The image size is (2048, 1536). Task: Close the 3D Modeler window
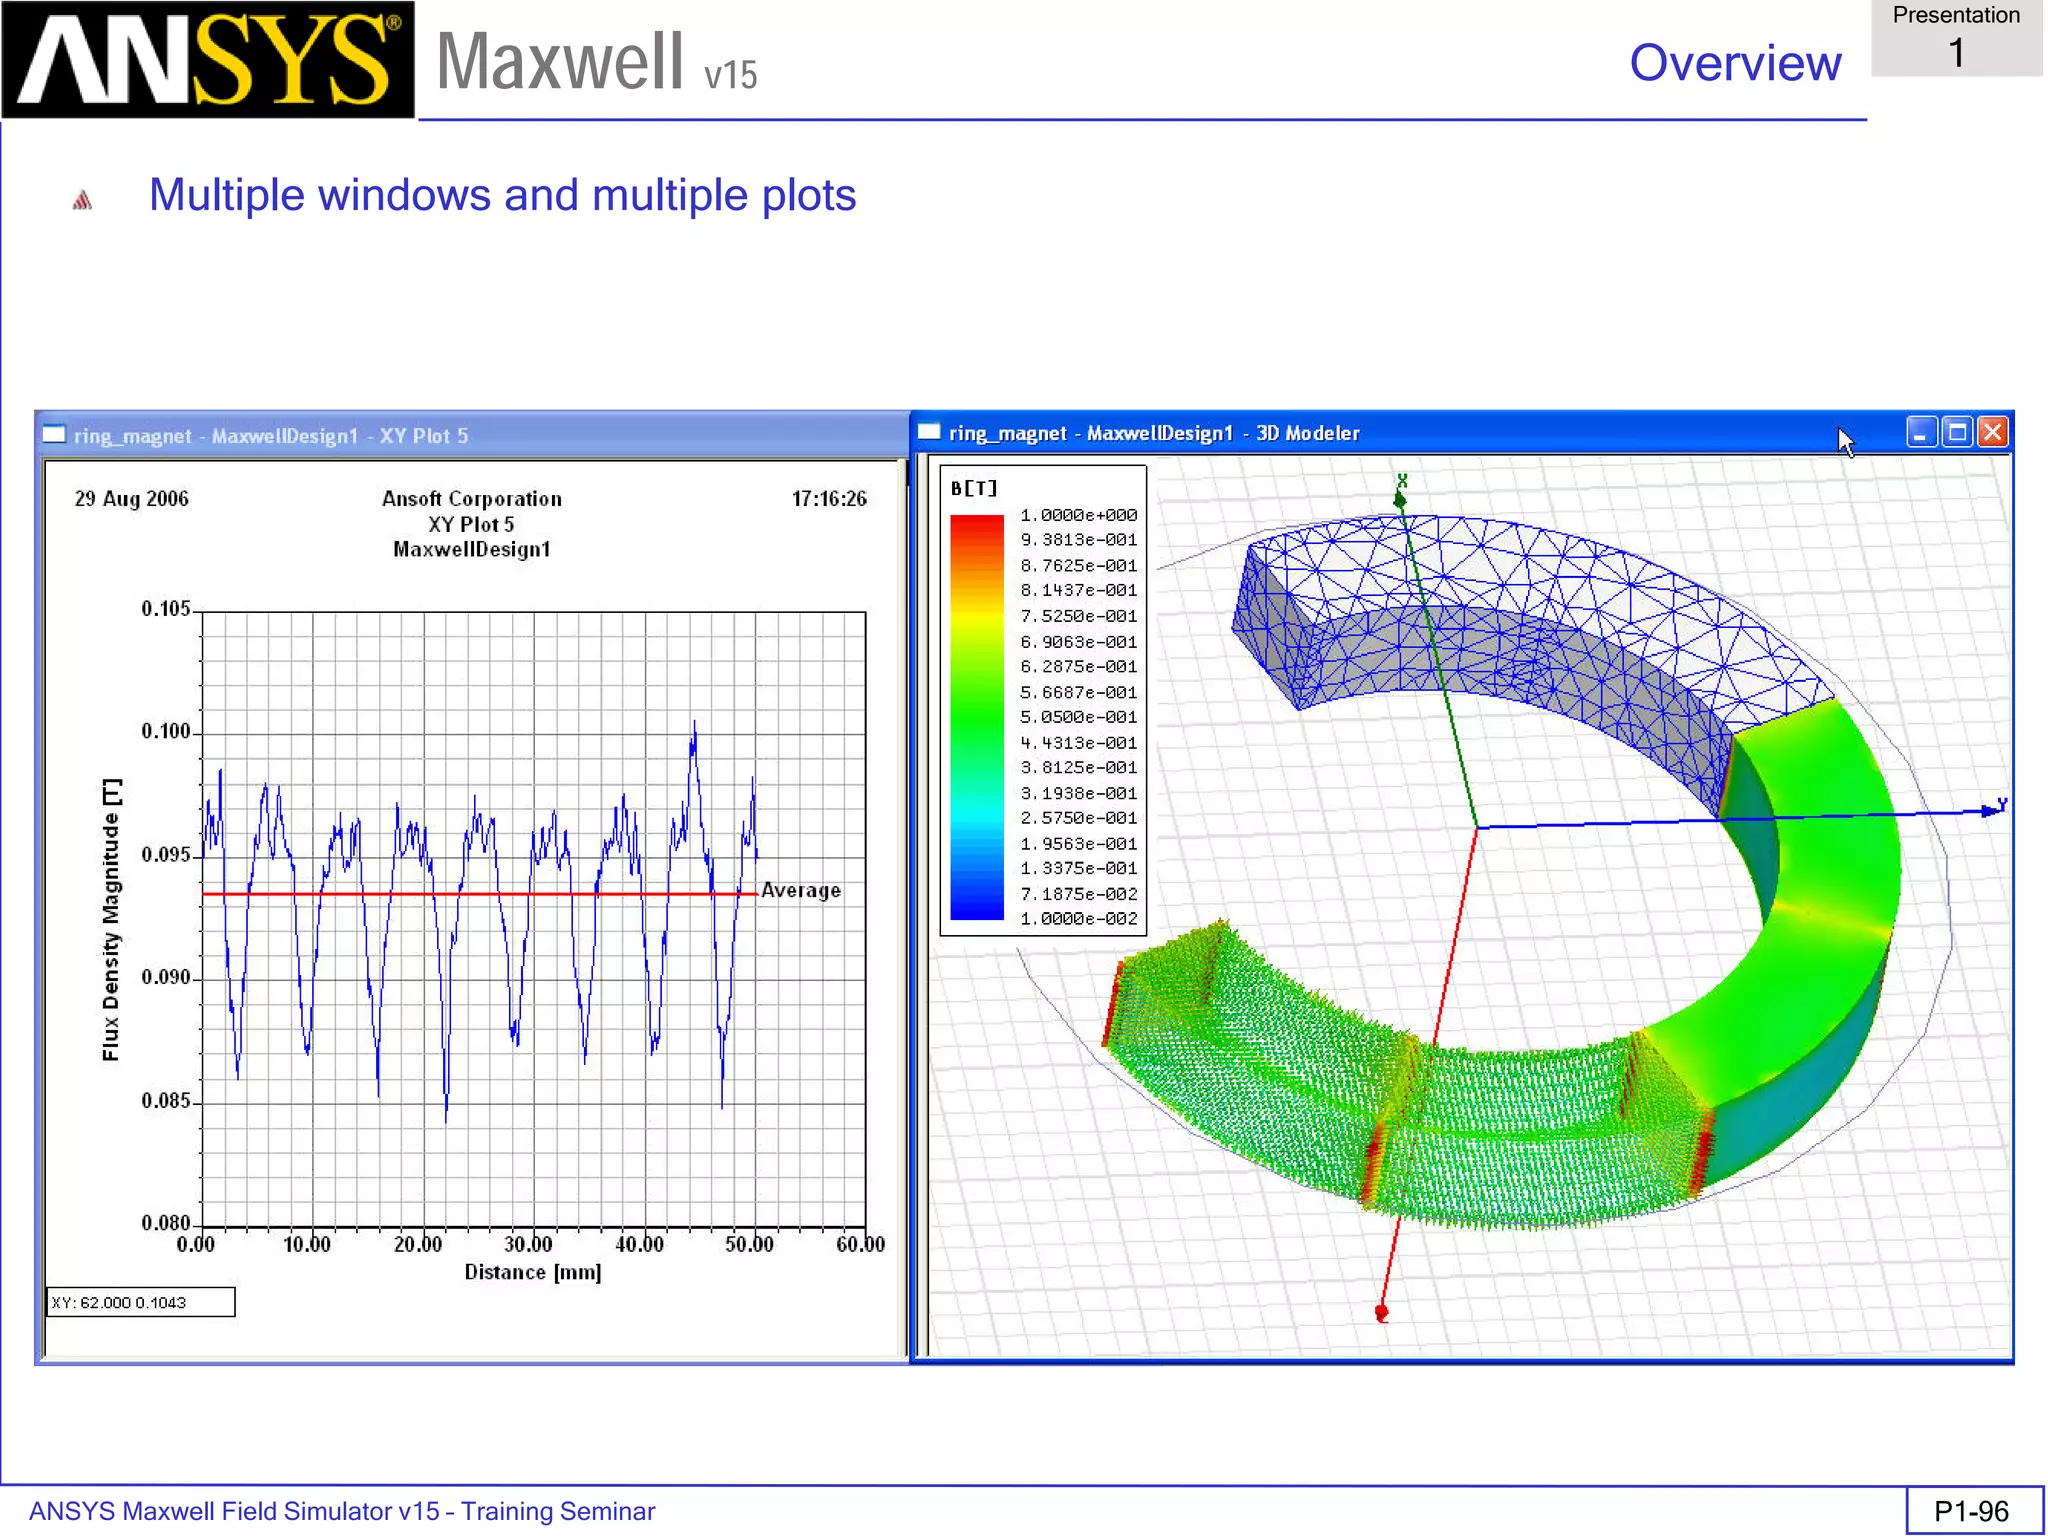[1992, 433]
